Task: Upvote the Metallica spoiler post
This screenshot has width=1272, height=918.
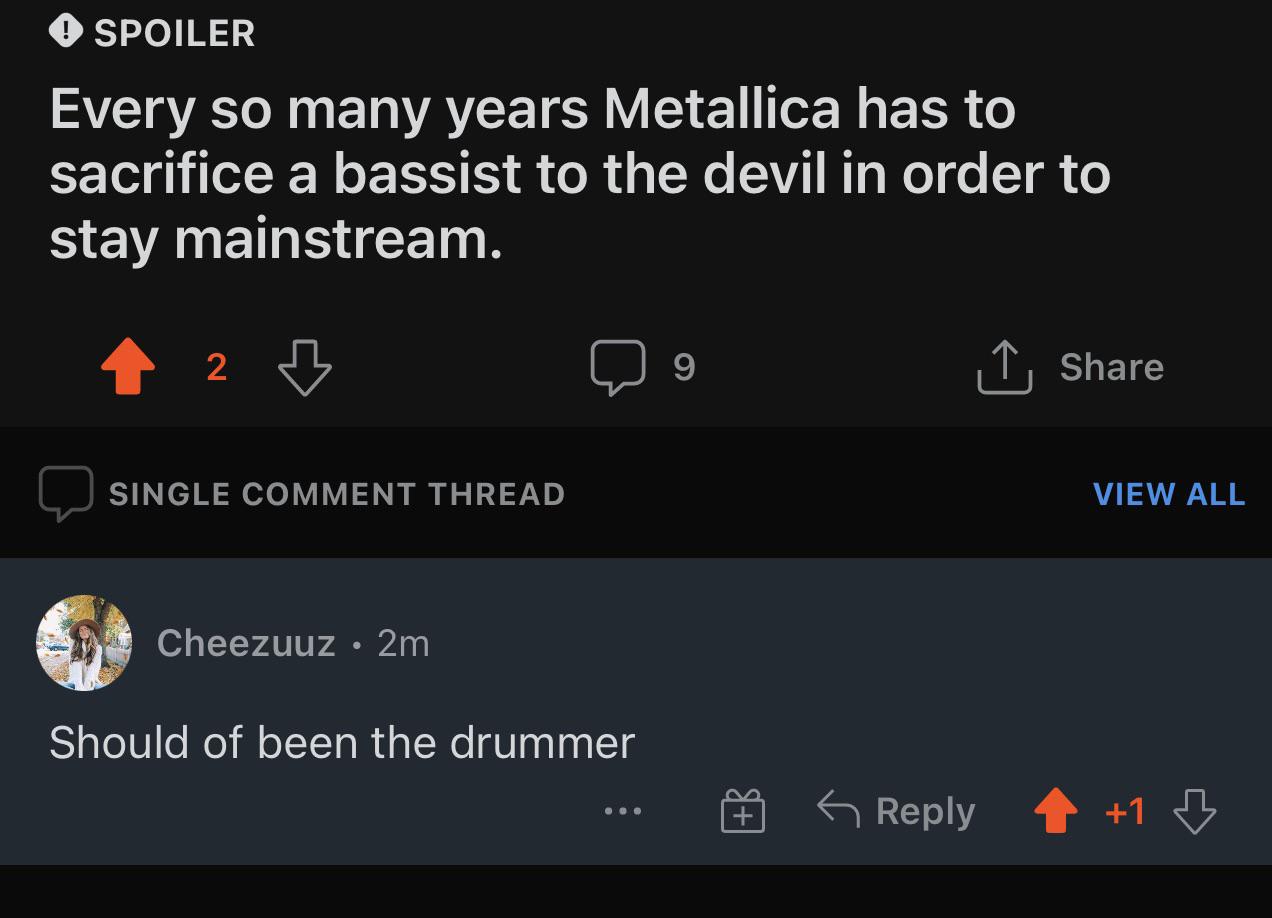Action: (x=128, y=367)
